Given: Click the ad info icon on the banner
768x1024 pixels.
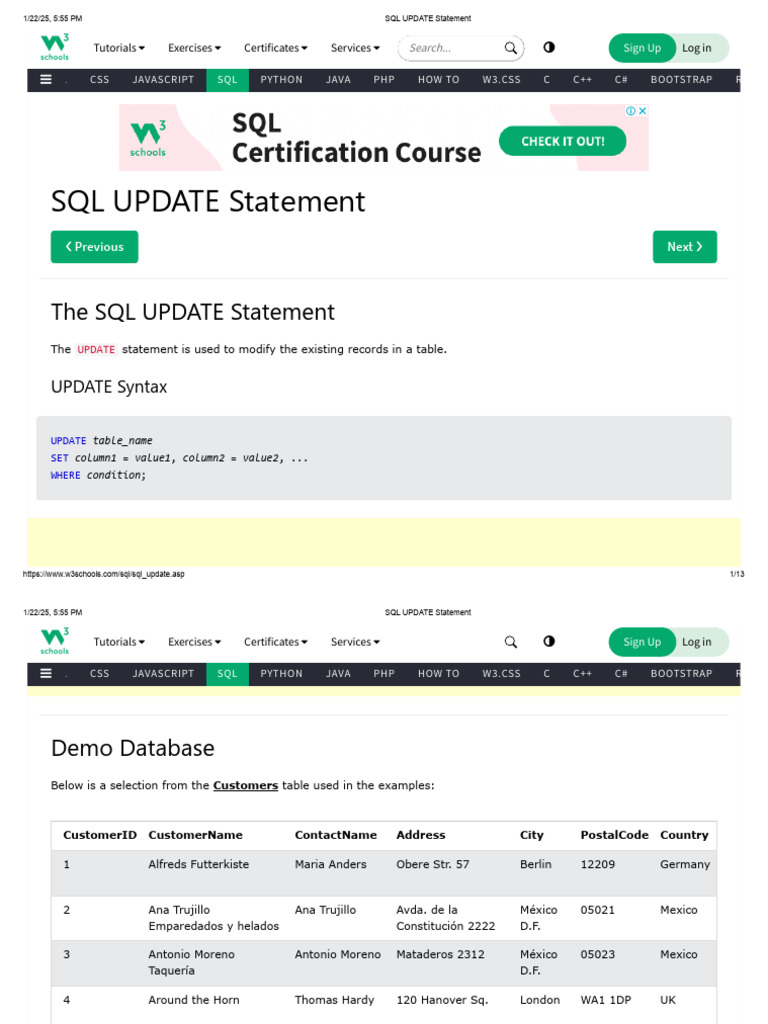Looking at the screenshot, I should click(631, 111).
